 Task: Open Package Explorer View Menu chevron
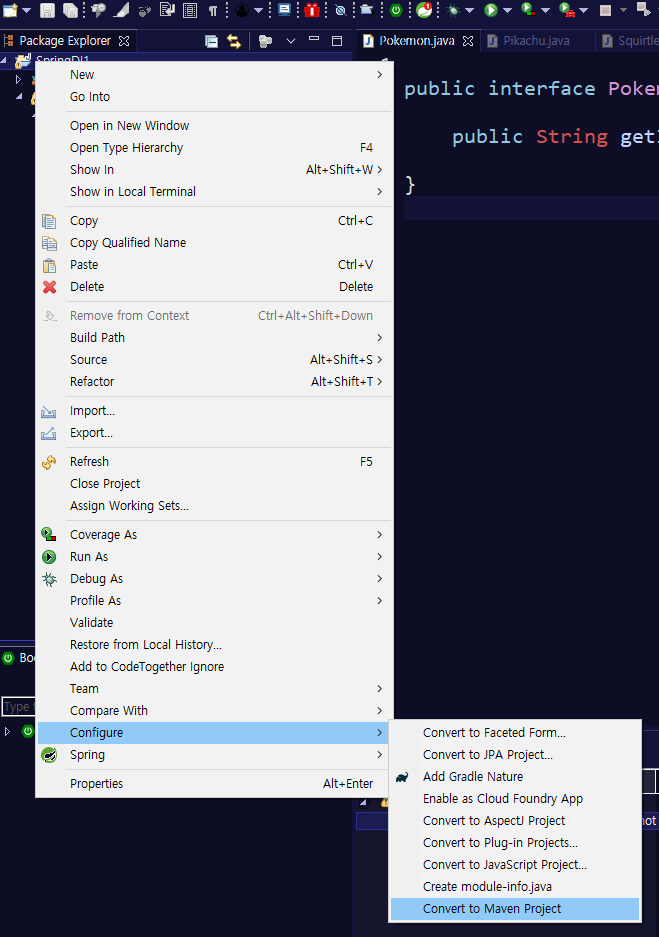[291, 41]
